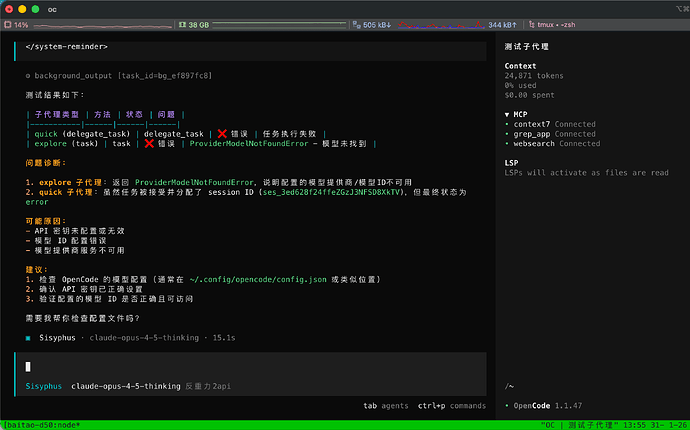
Task: Click the OpenCode 1.1.47 version text
Action: pyautogui.click(x=547, y=406)
